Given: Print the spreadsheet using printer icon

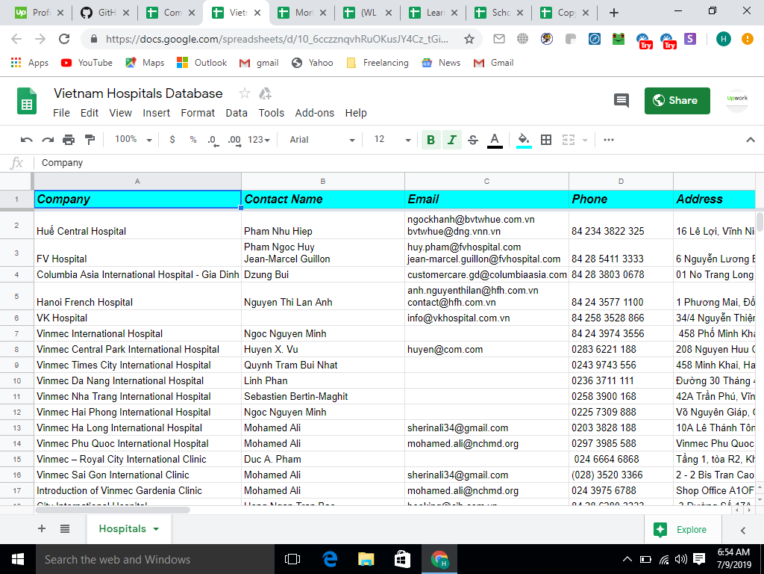Looking at the screenshot, I should click(x=69, y=140).
